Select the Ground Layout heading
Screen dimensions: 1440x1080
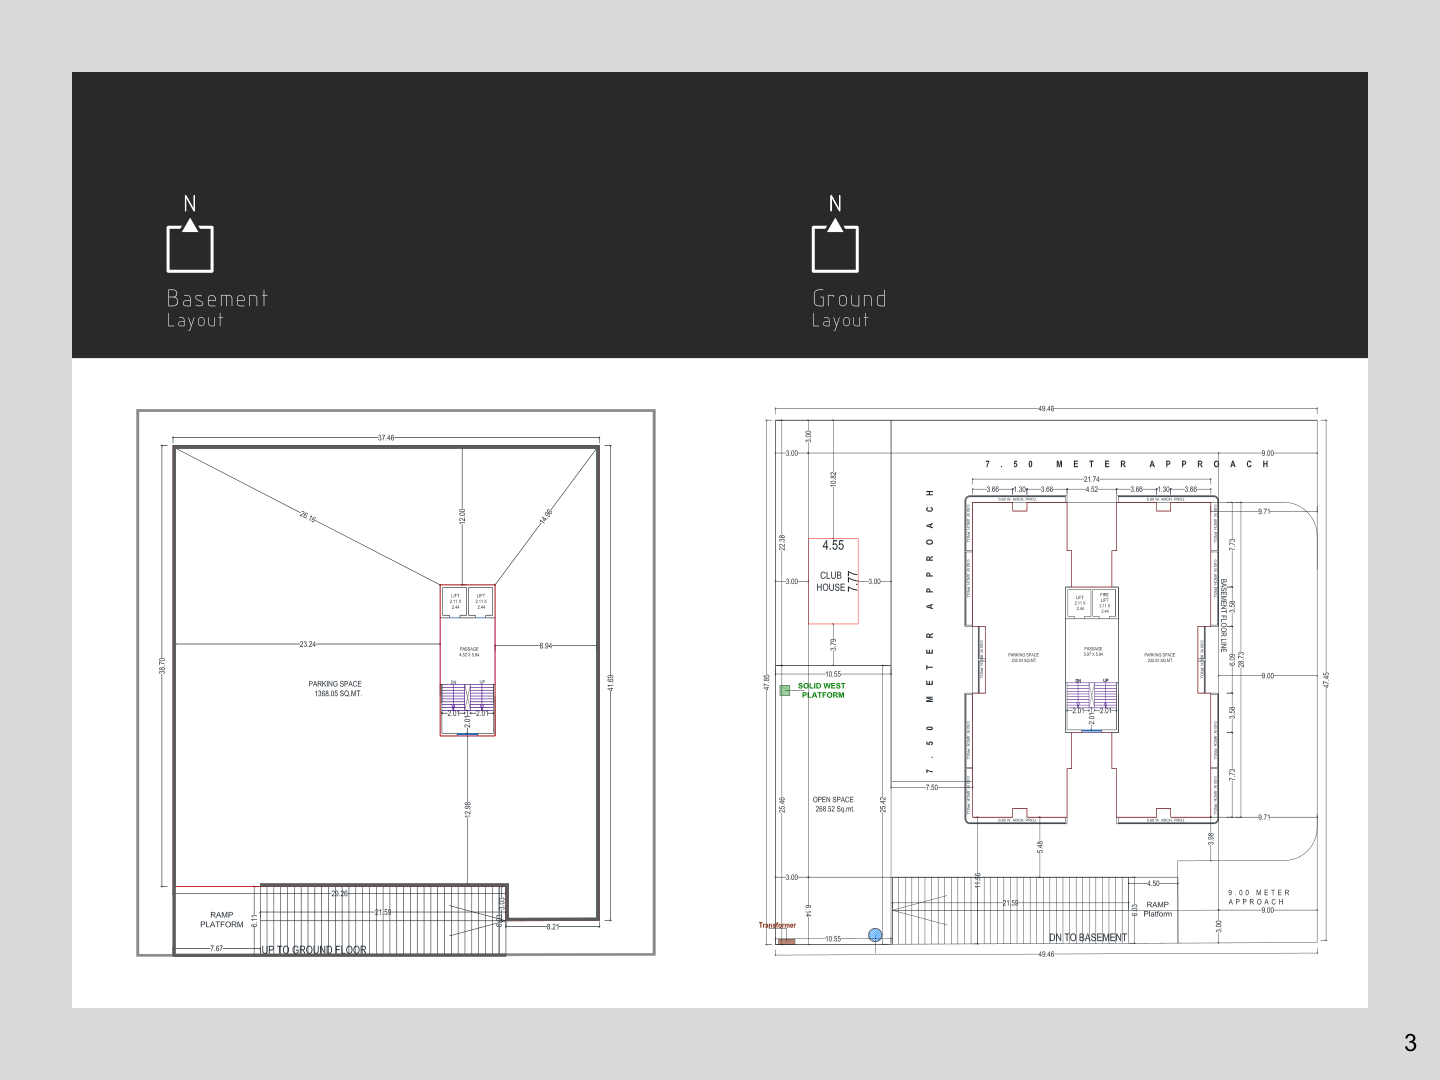[x=849, y=308]
